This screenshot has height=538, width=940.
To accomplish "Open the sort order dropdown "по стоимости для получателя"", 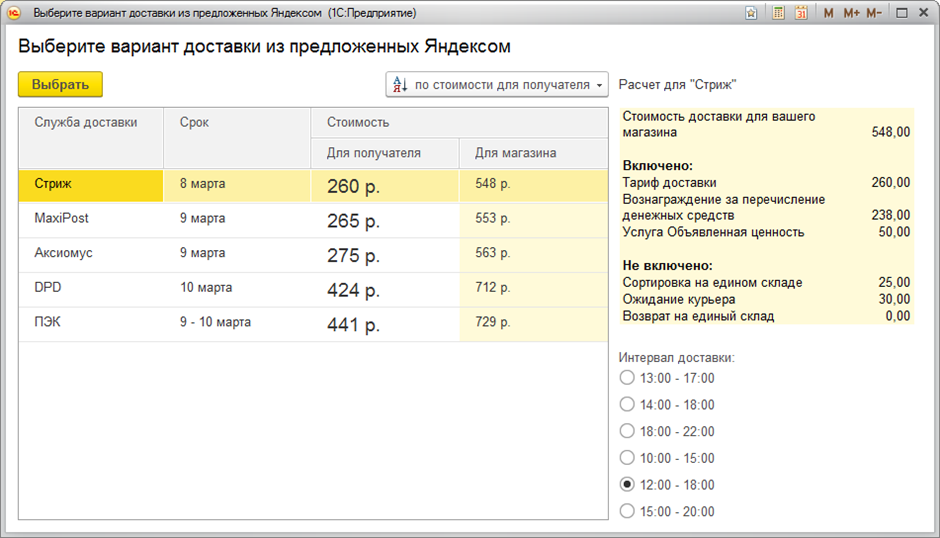I will tap(497, 85).
